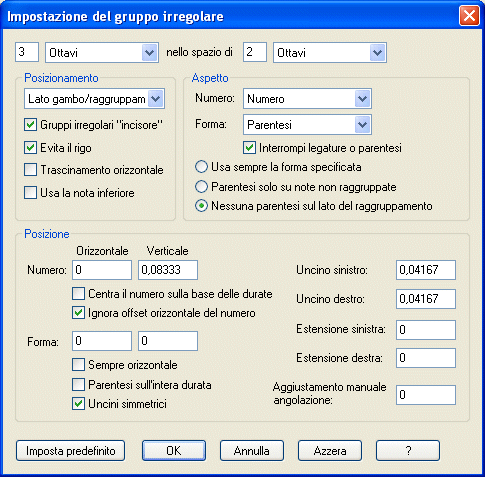Click the Azzera button
This screenshot has height=477, width=485.
(x=330, y=451)
